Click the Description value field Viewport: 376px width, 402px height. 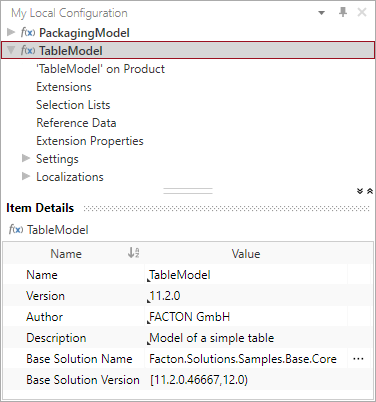point(246,338)
